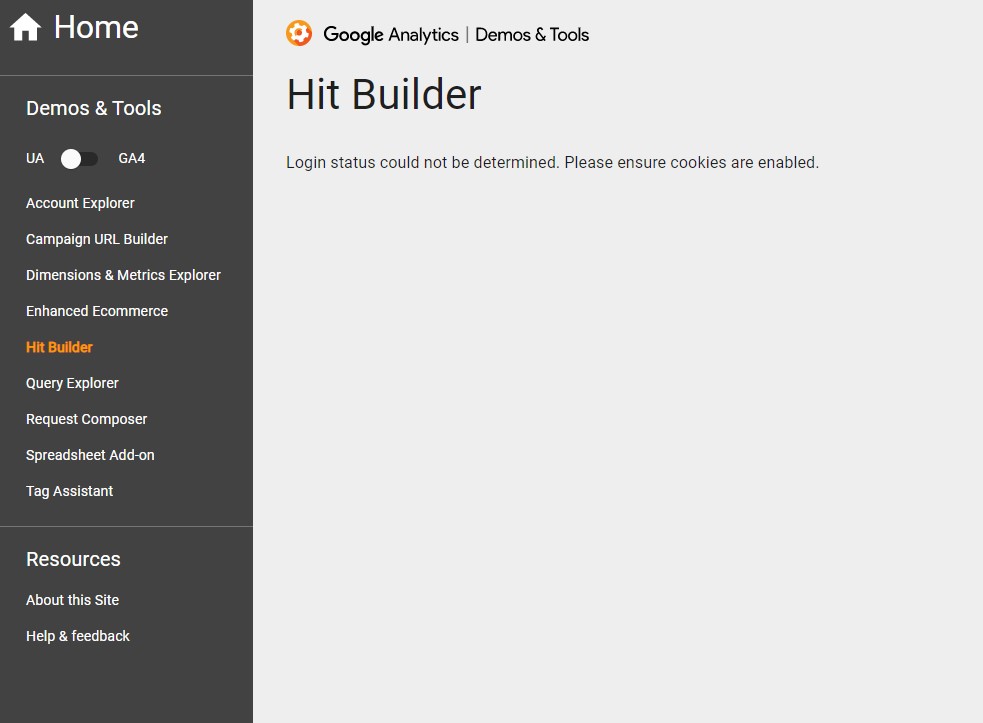Open Tag Assistant from the sidebar
Viewport: 983px width, 723px height.
(69, 491)
